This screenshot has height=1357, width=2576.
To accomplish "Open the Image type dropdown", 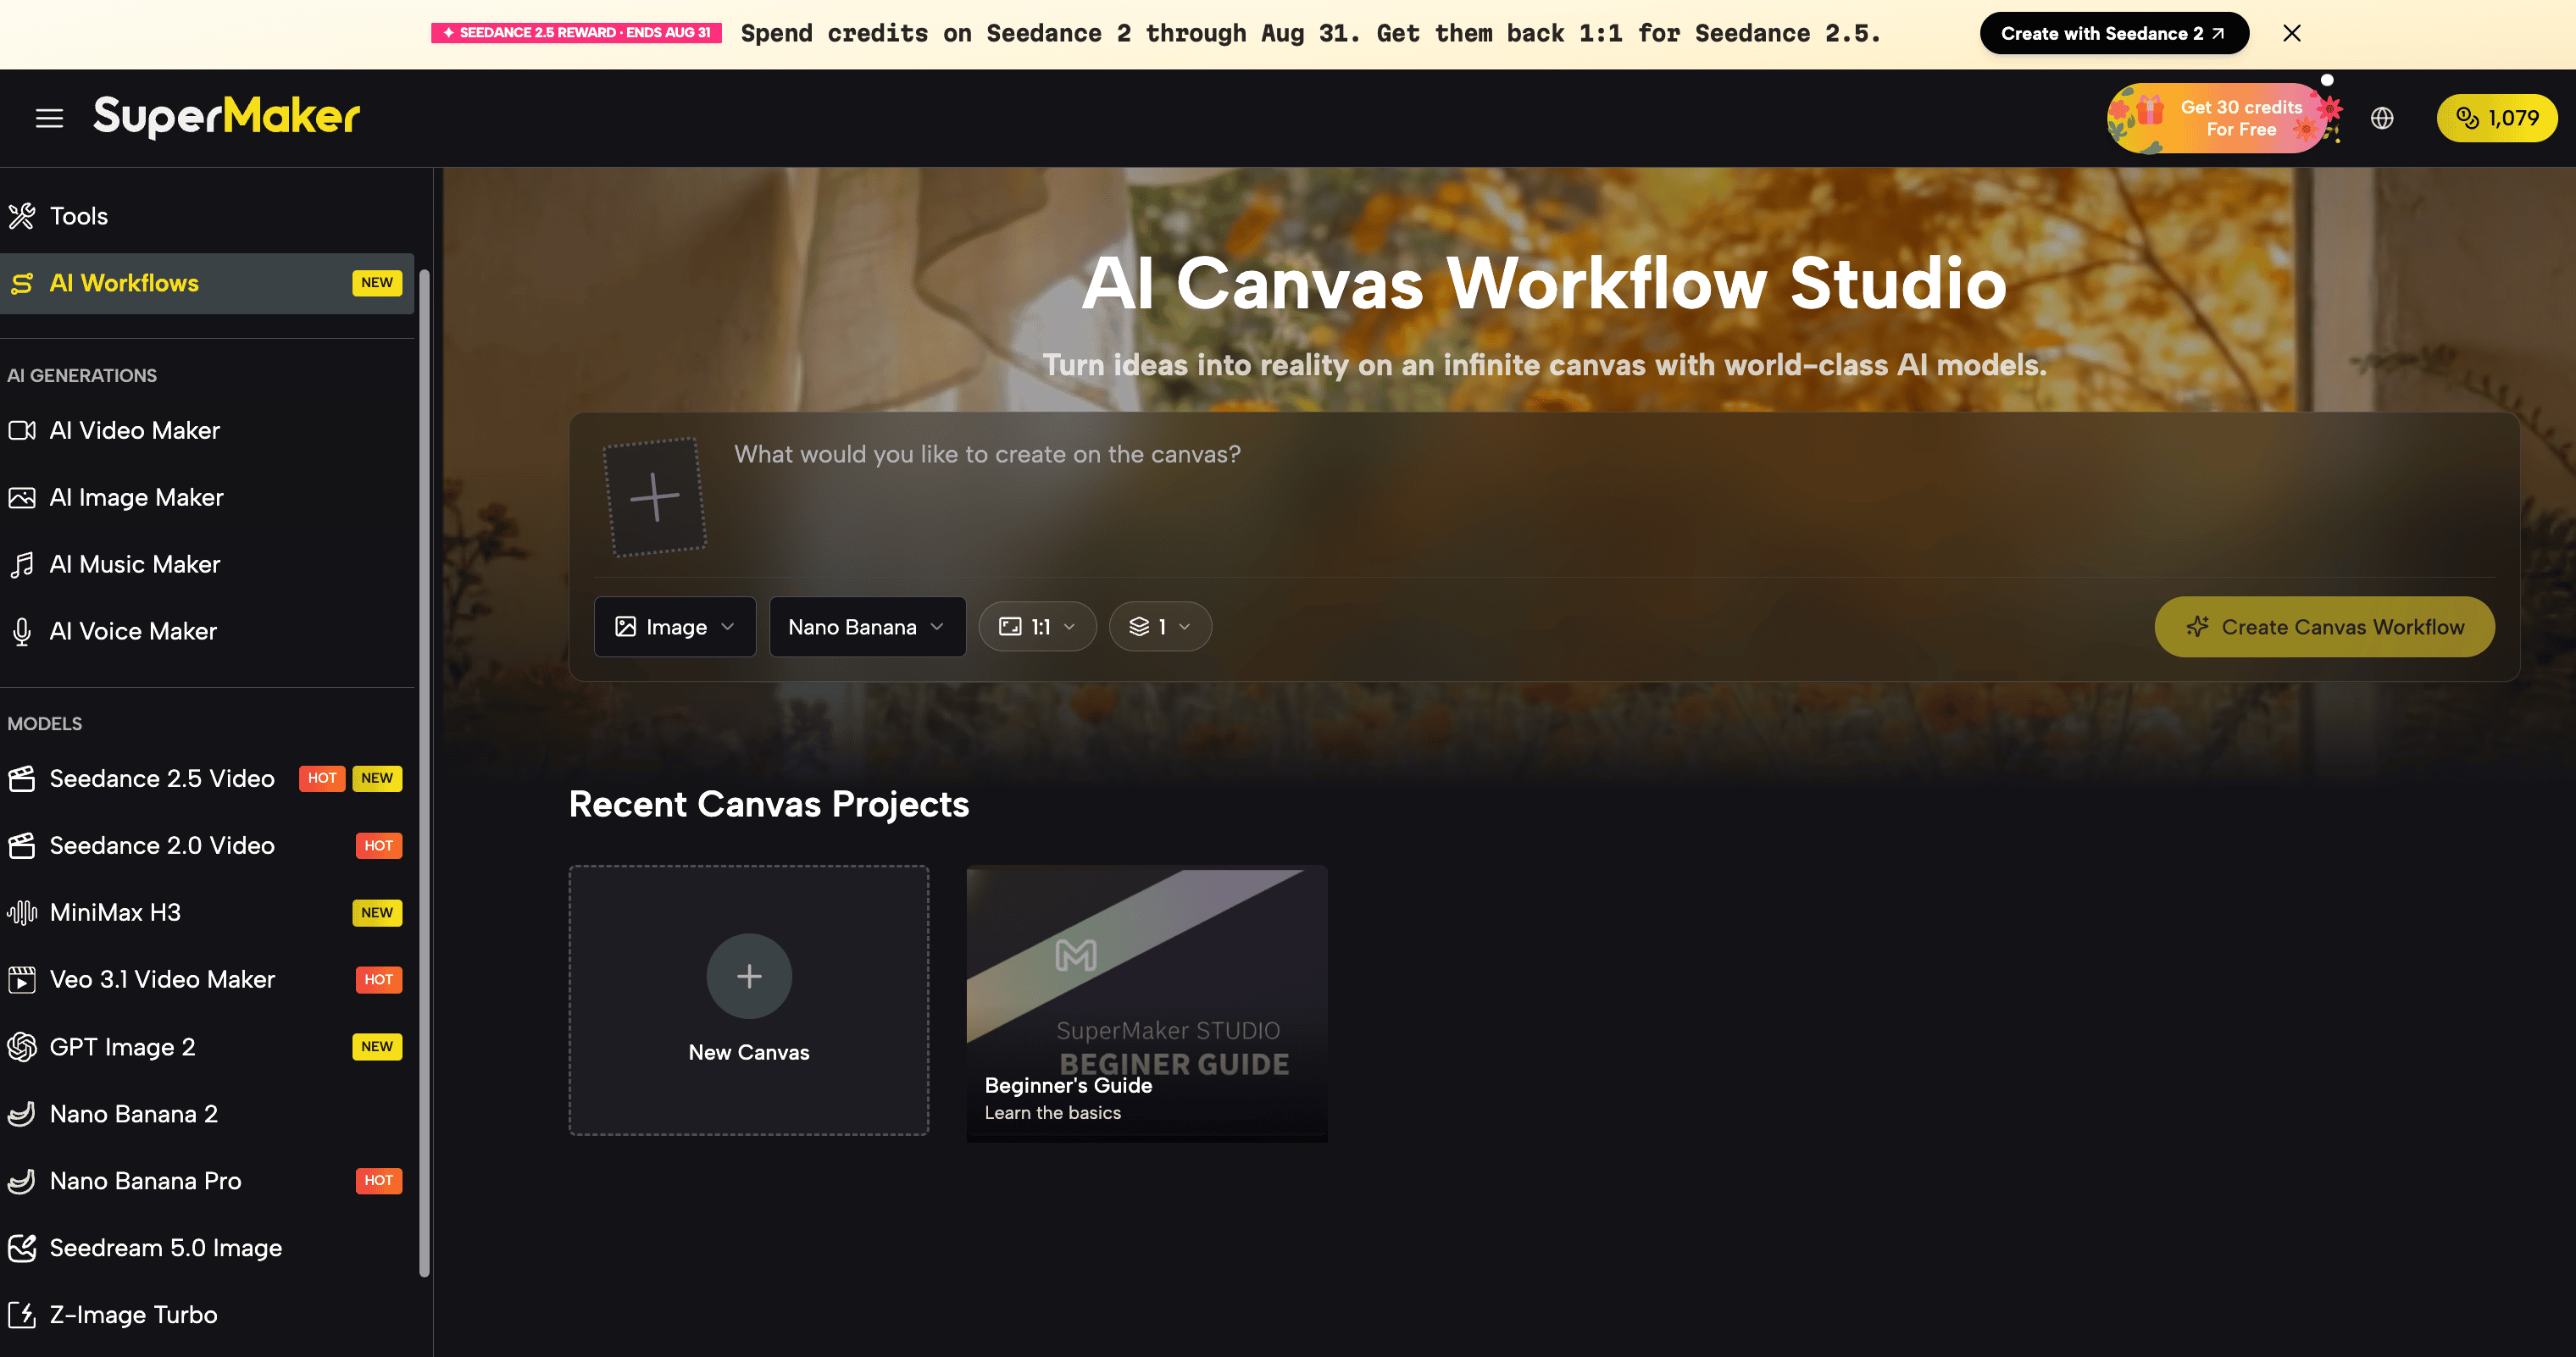I will 675,627.
